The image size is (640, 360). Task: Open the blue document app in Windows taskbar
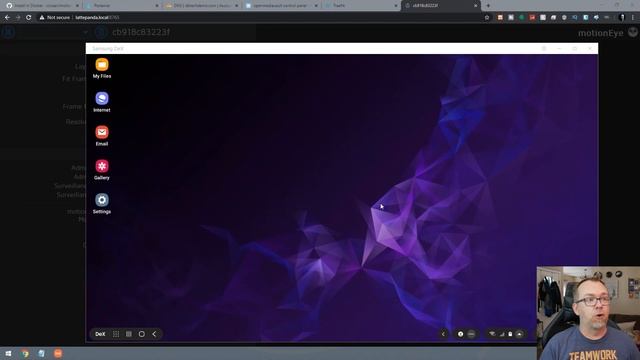(42, 353)
